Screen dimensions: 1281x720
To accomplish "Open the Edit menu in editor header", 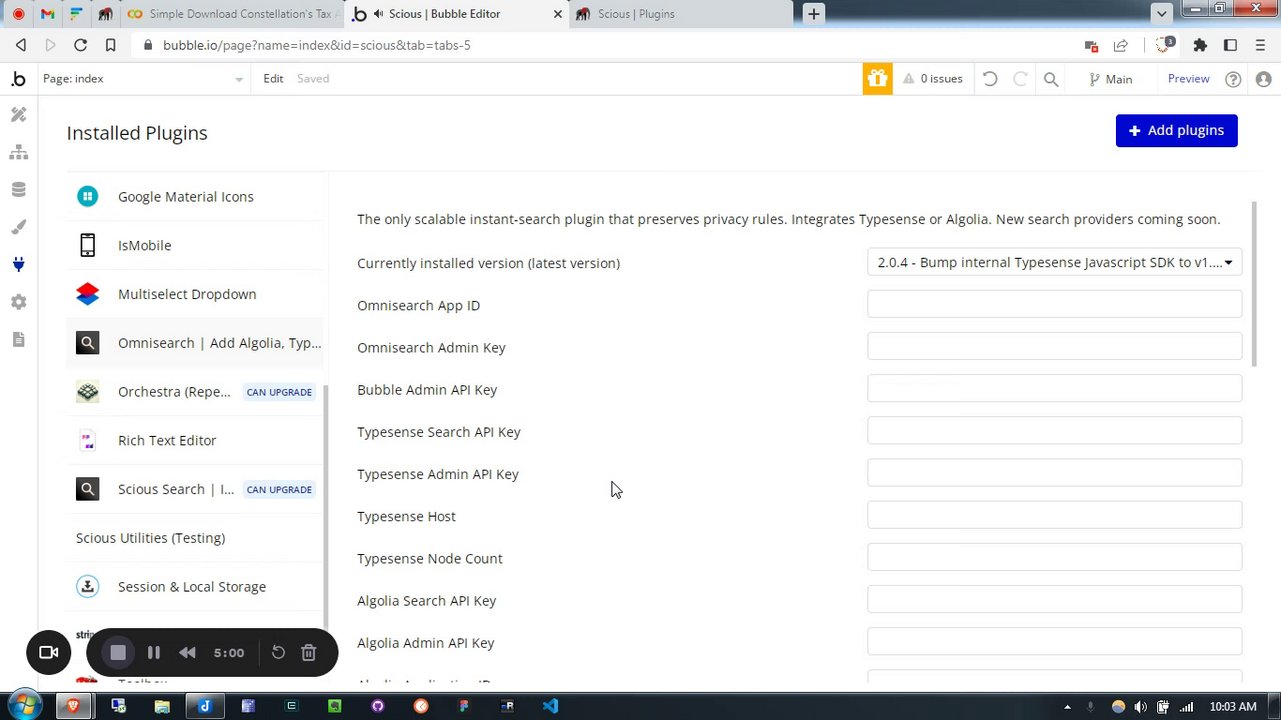I will click(x=273, y=79).
